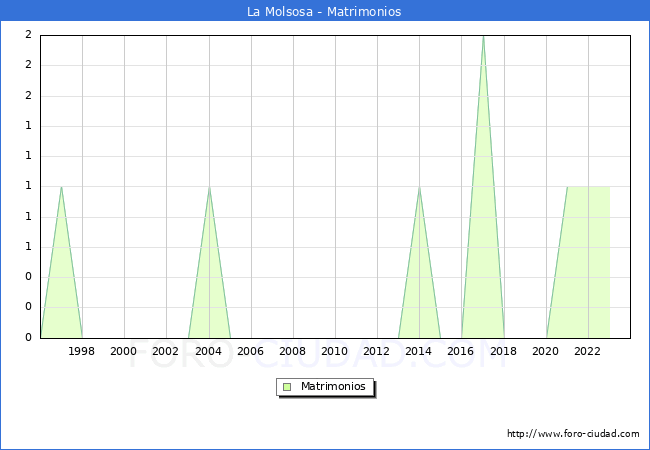Click the 2010 x-axis label
Viewport: 650px width, 450px height.
pyautogui.click(x=335, y=351)
